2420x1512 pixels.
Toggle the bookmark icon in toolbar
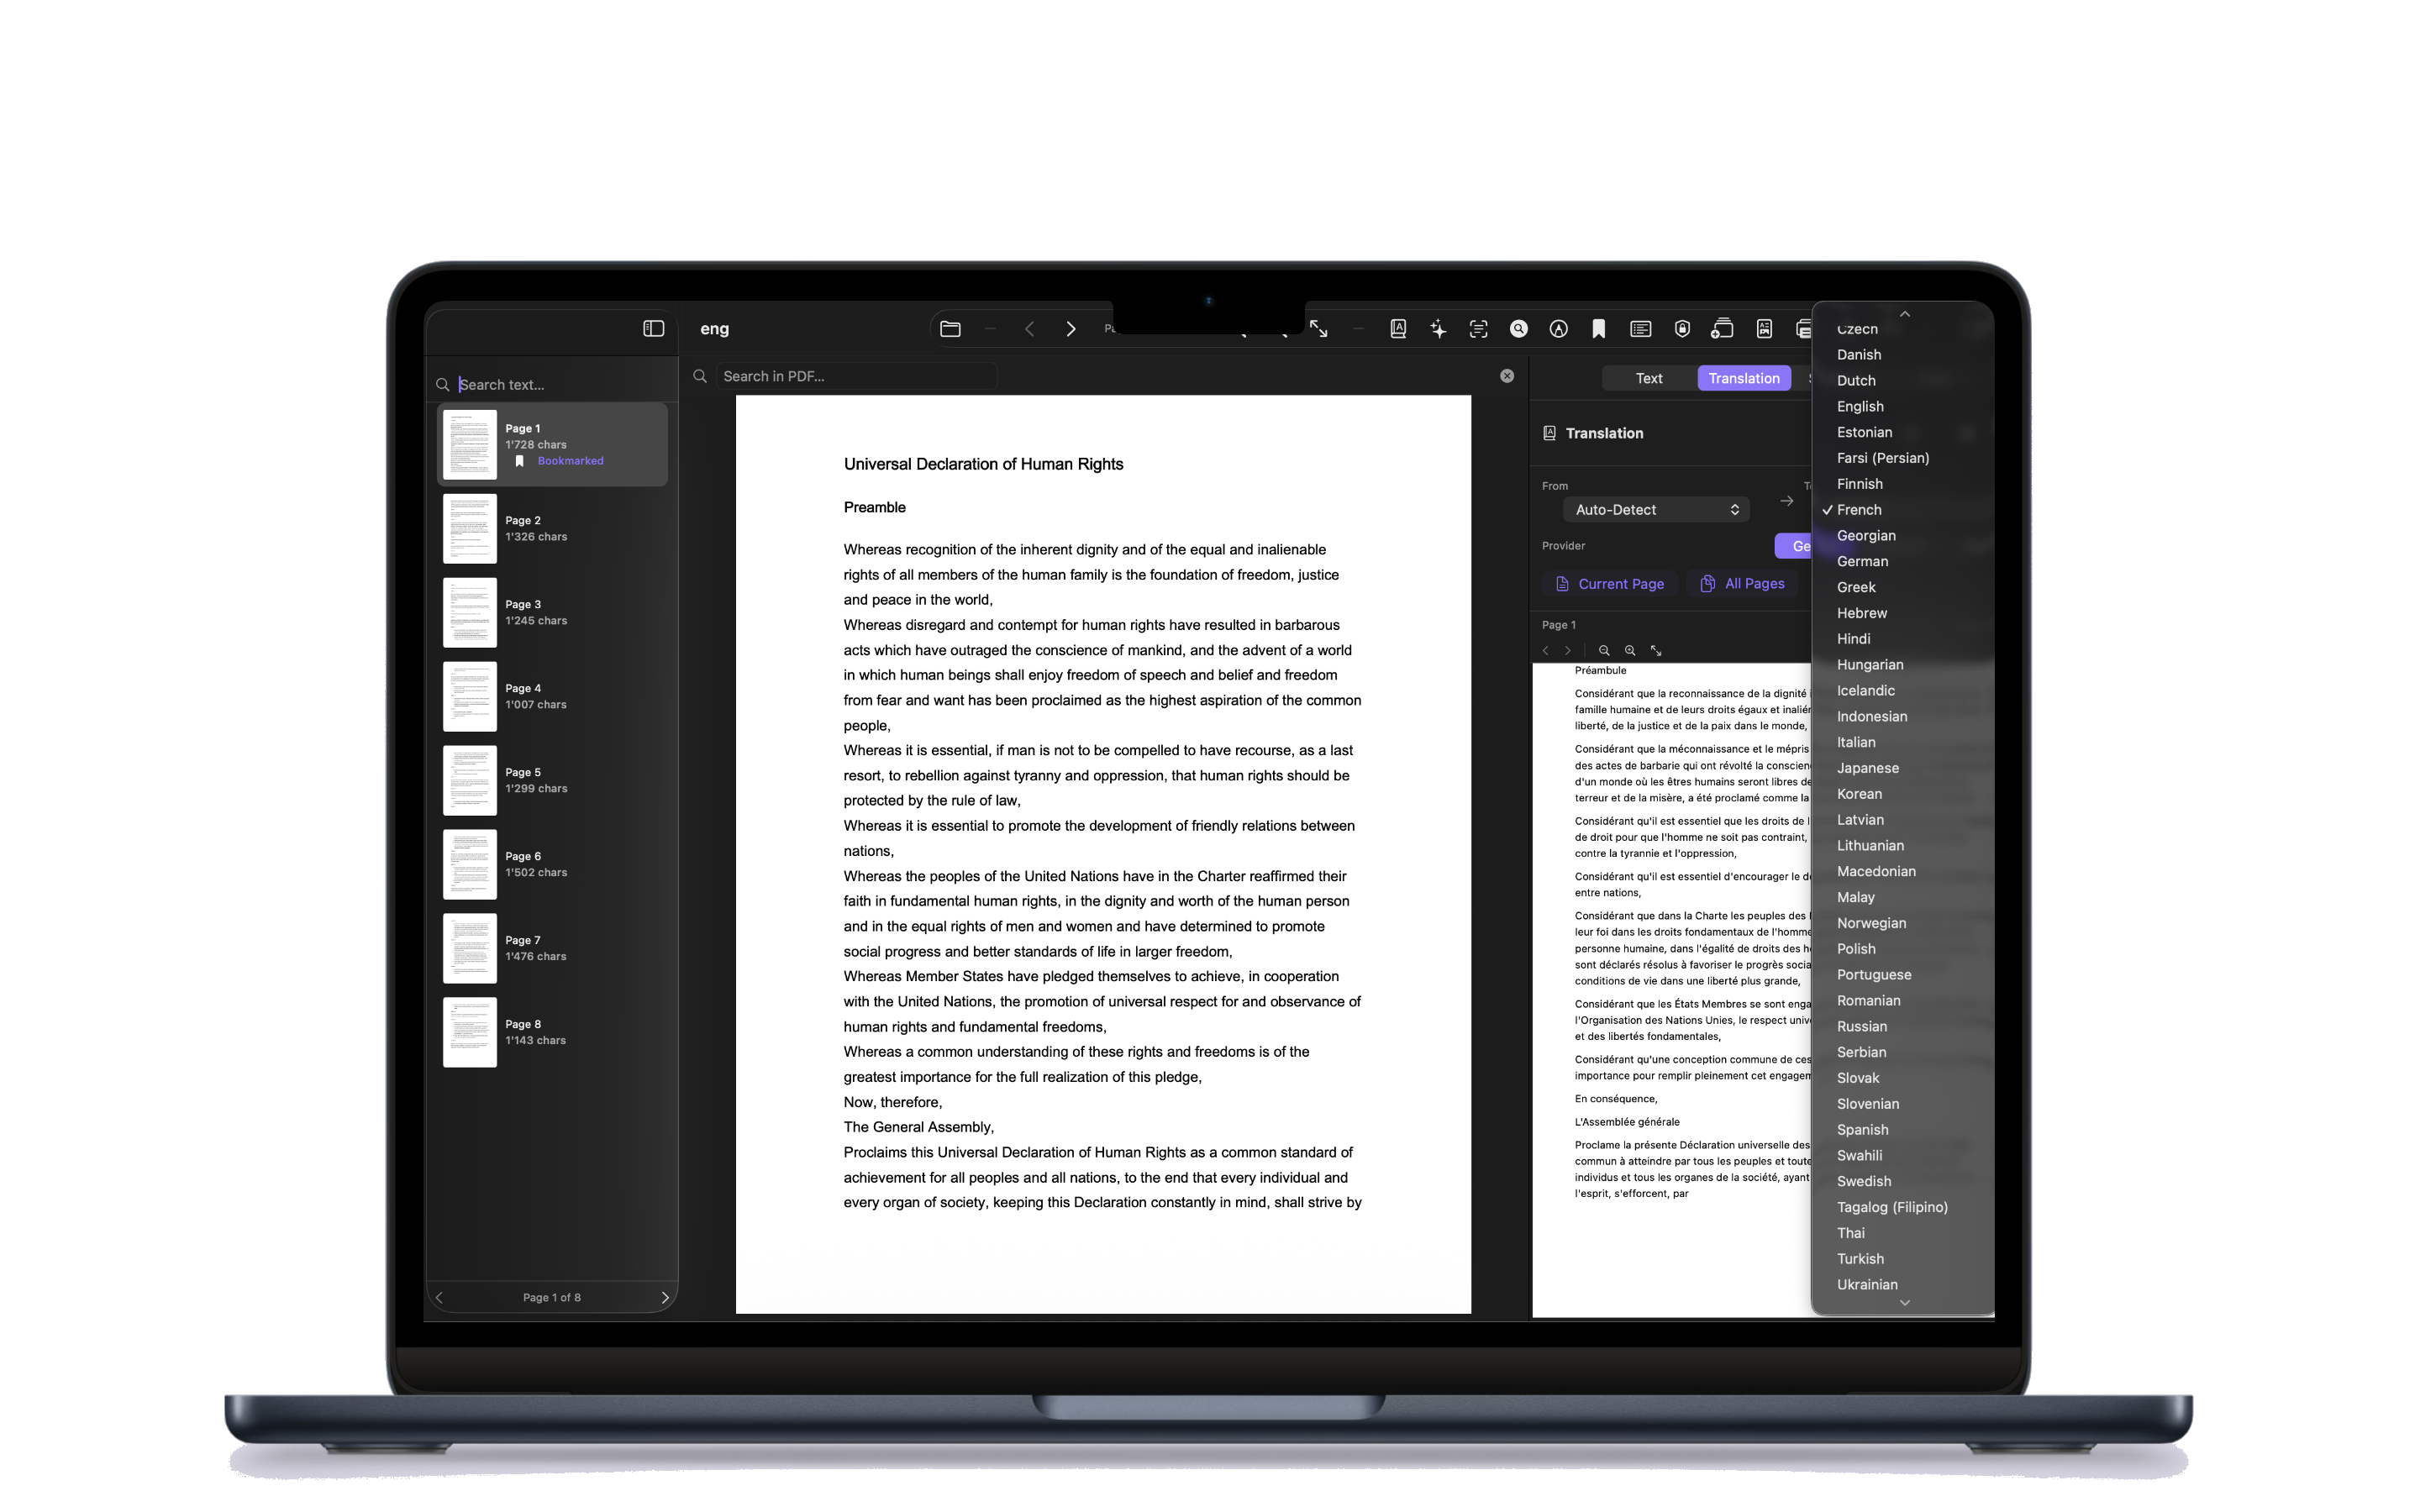1598,328
